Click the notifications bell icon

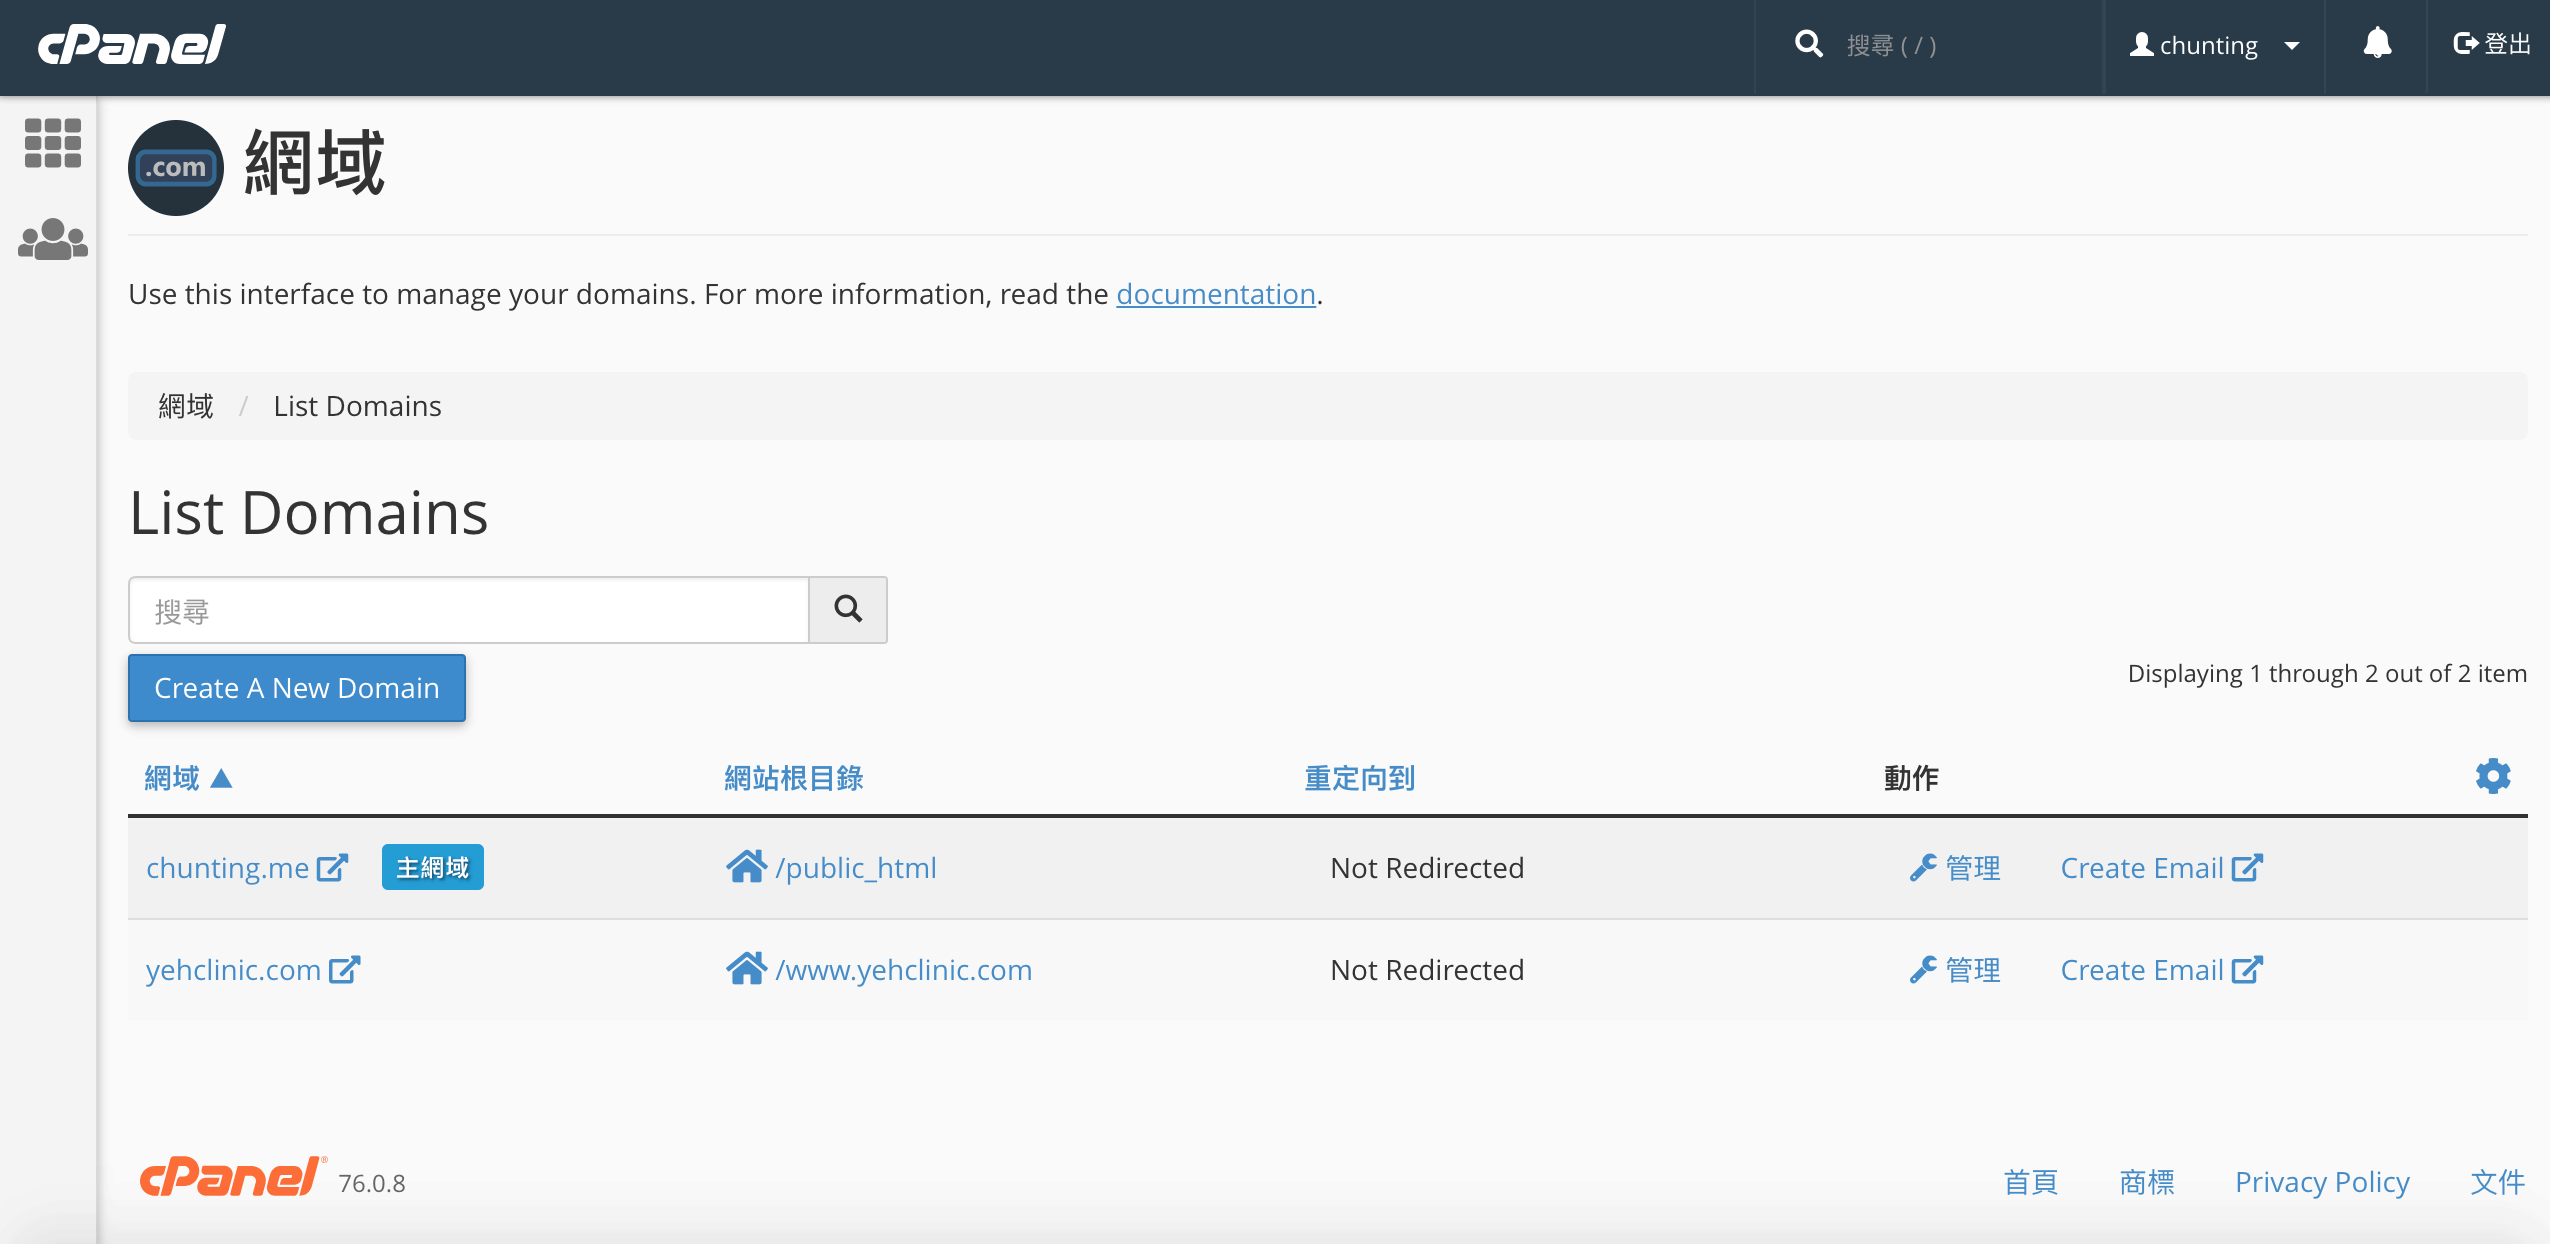click(x=2377, y=44)
